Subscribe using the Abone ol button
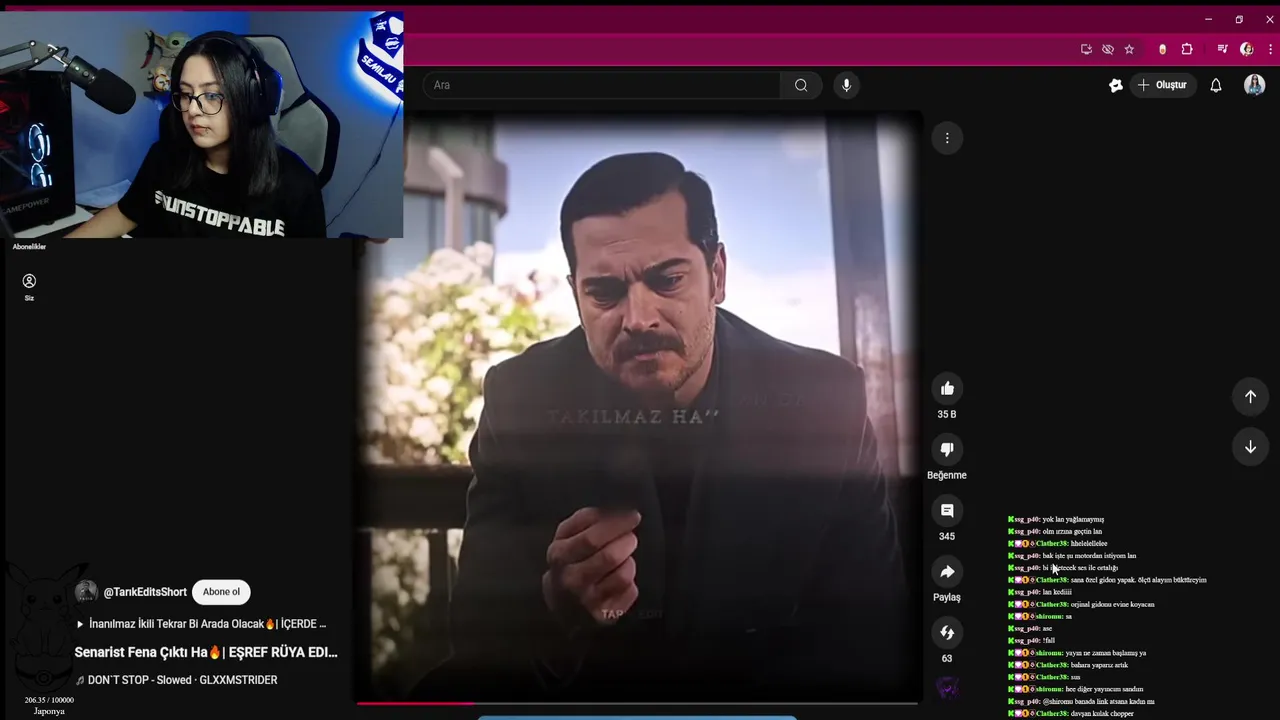 pos(221,592)
